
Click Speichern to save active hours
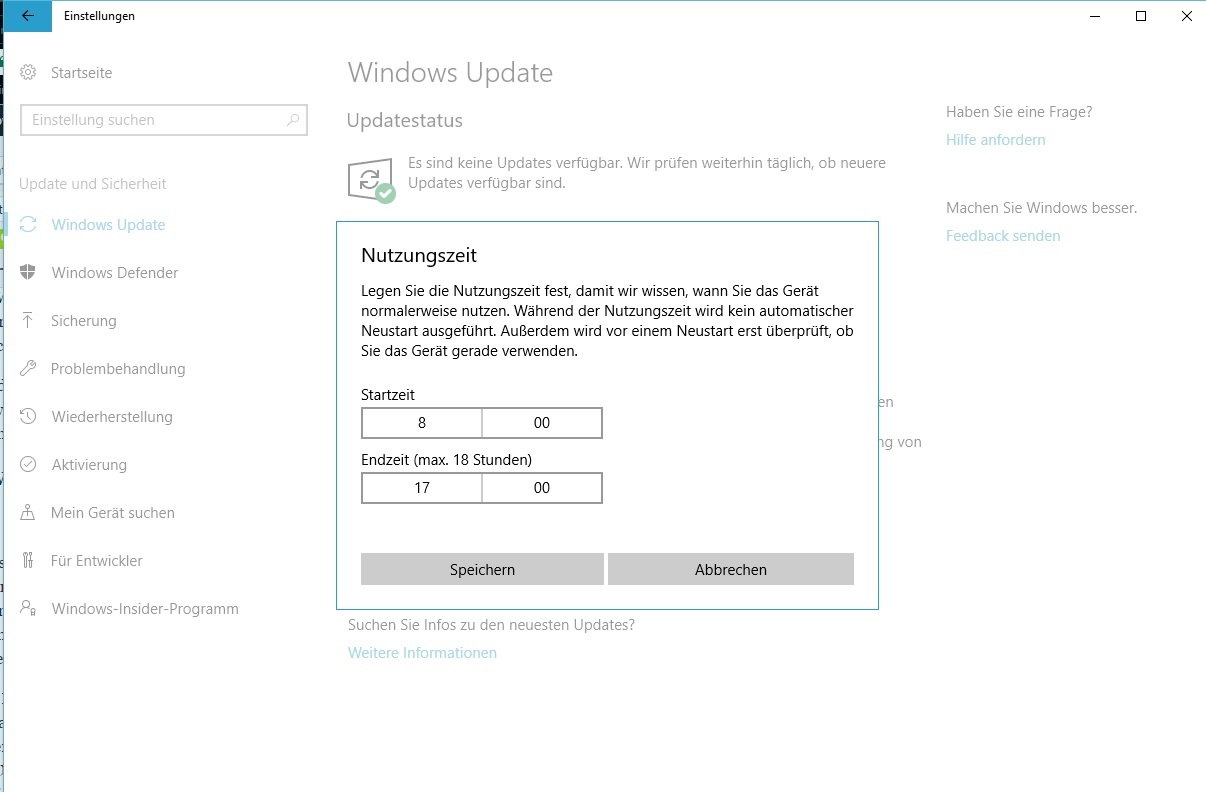pyautogui.click(x=482, y=569)
